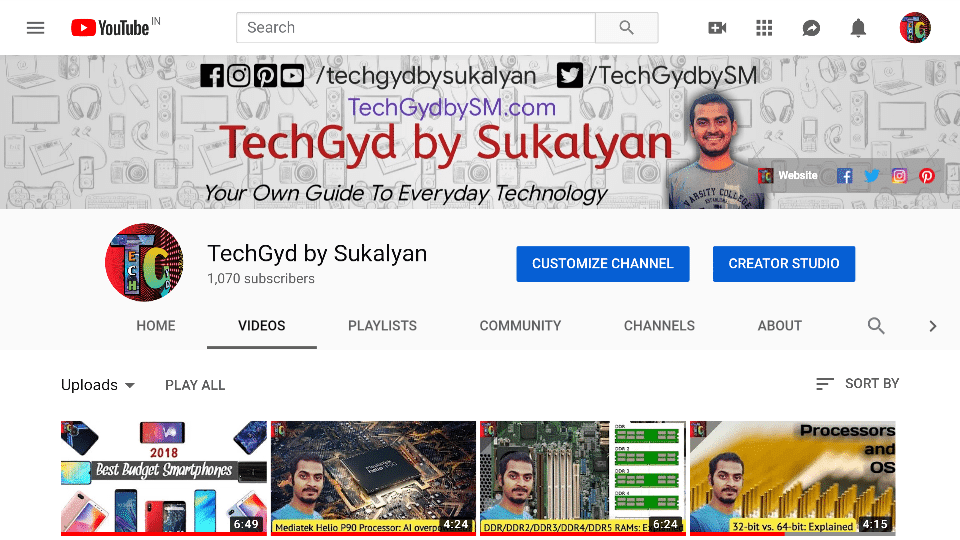
Task: Open the ABOUT tab
Action: (779, 326)
